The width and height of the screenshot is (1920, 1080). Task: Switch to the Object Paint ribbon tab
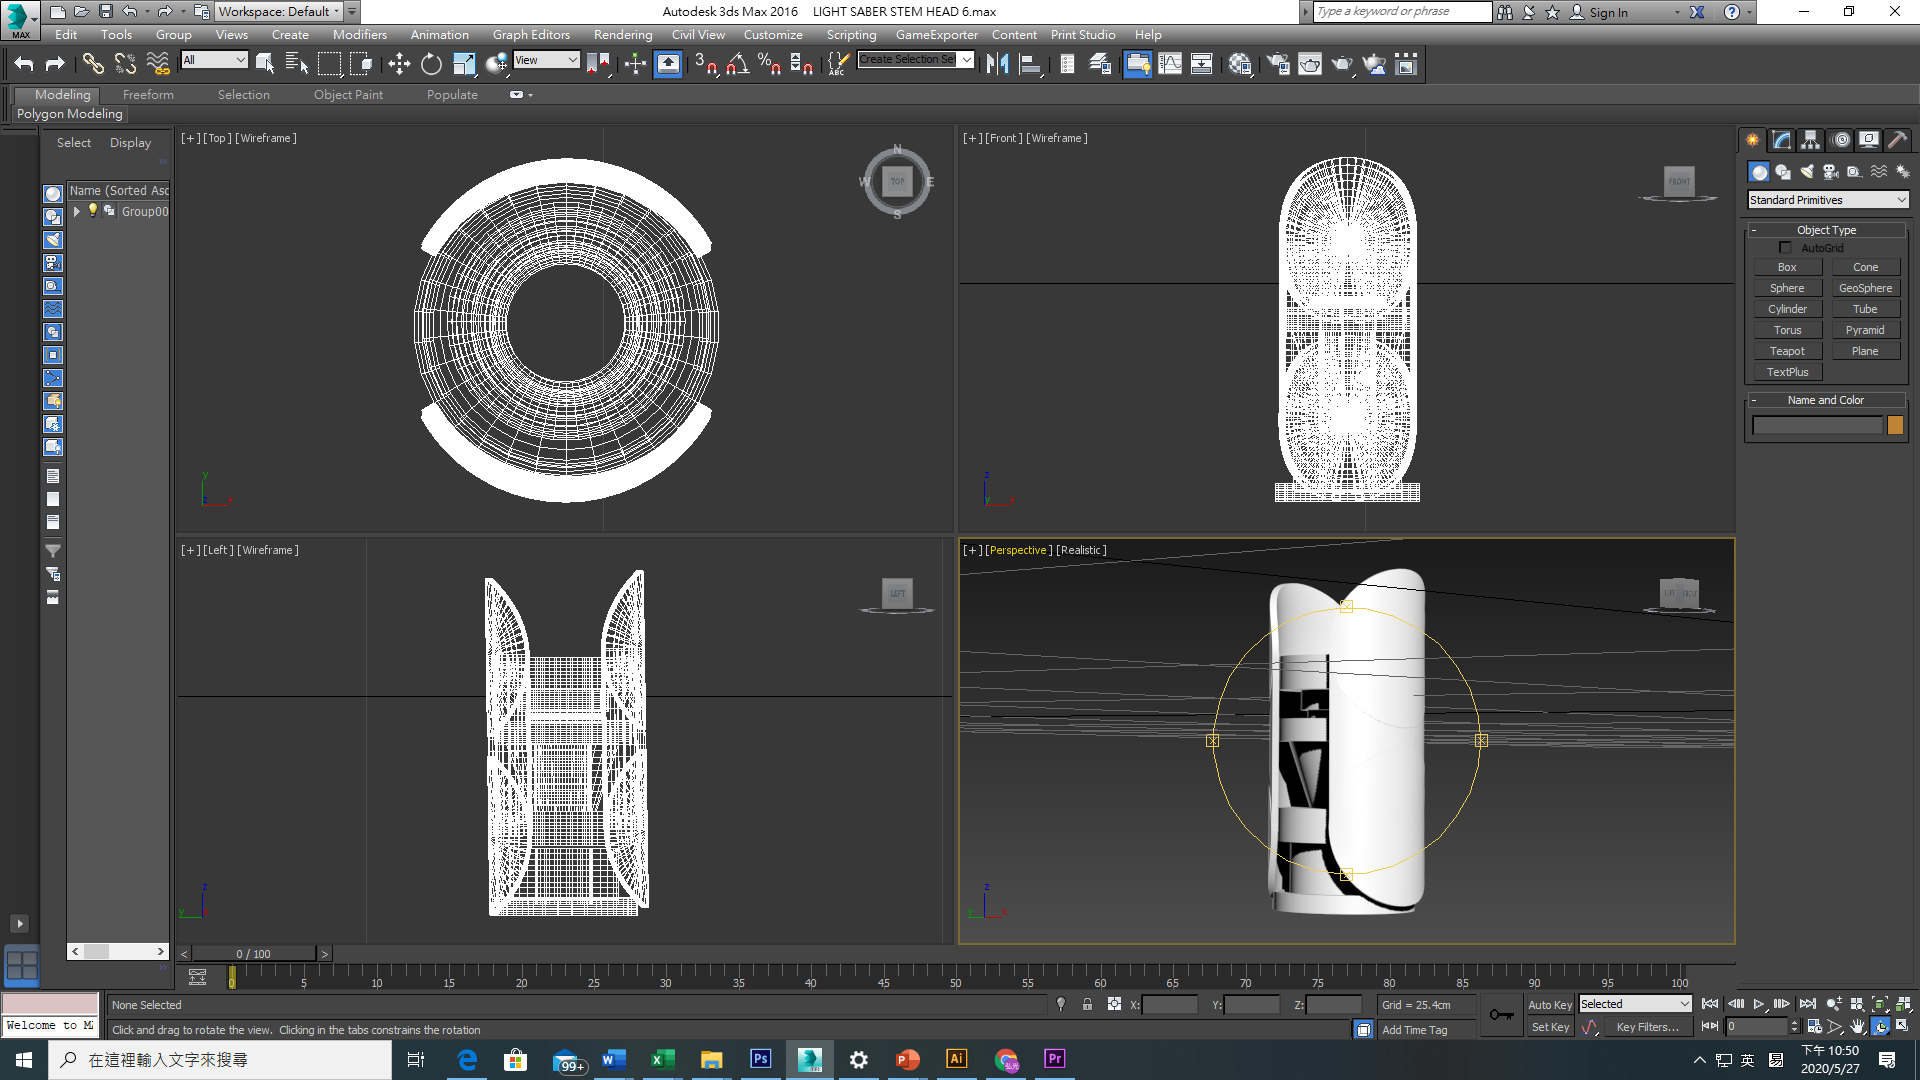pos(348,95)
